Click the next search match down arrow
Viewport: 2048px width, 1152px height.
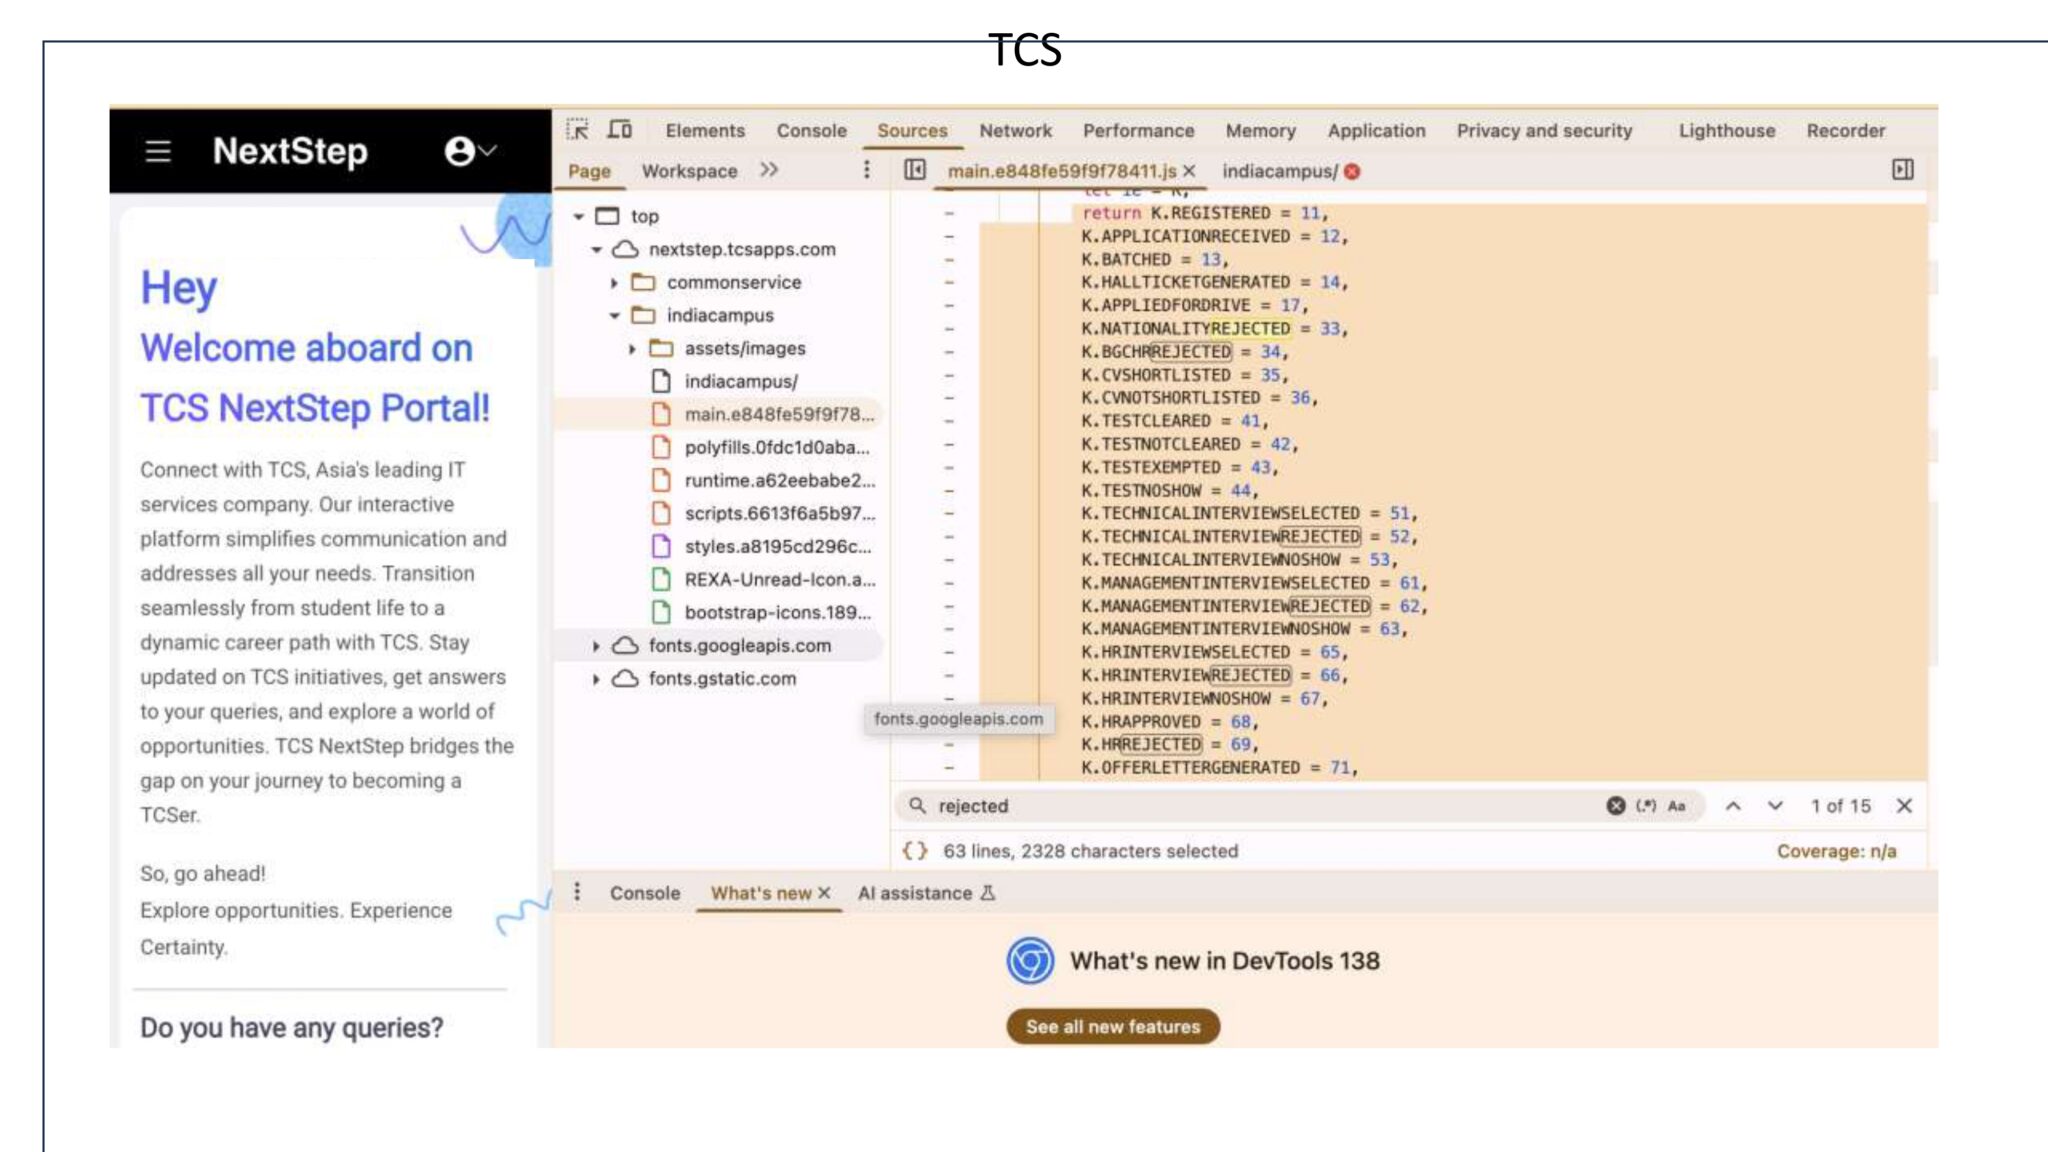(x=1775, y=806)
